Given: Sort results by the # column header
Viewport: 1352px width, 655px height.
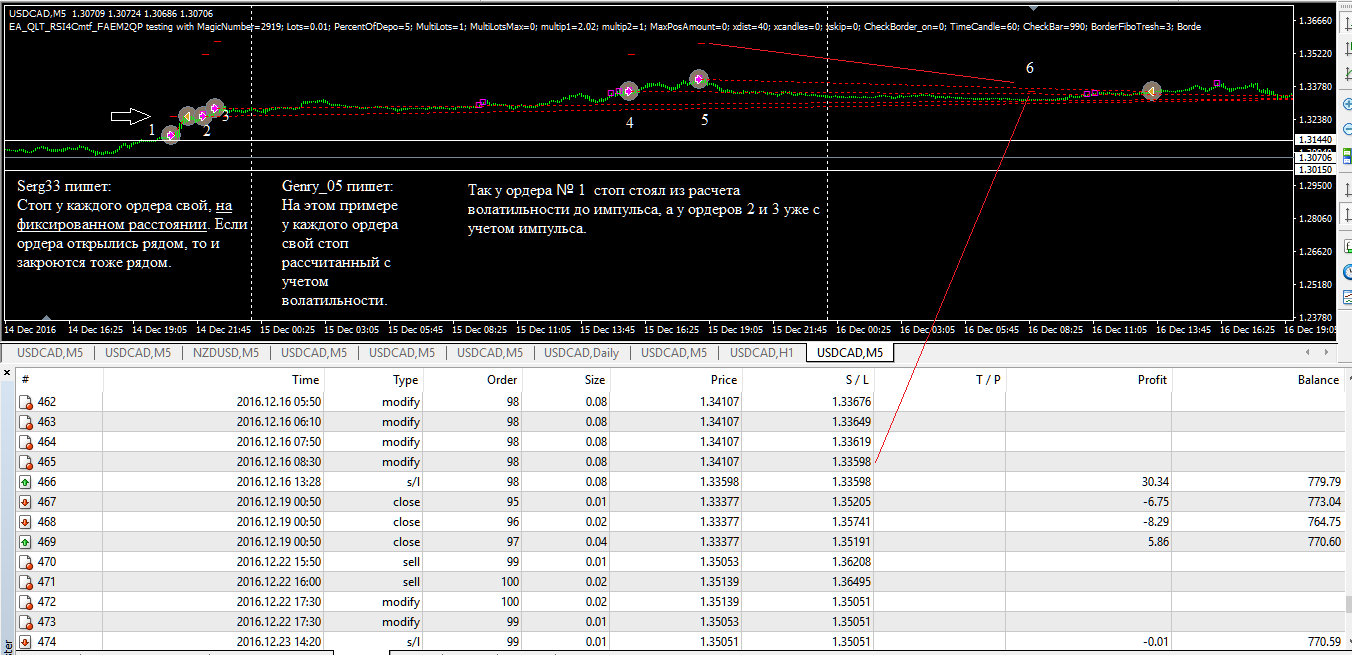Looking at the screenshot, I should click(59, 380).
